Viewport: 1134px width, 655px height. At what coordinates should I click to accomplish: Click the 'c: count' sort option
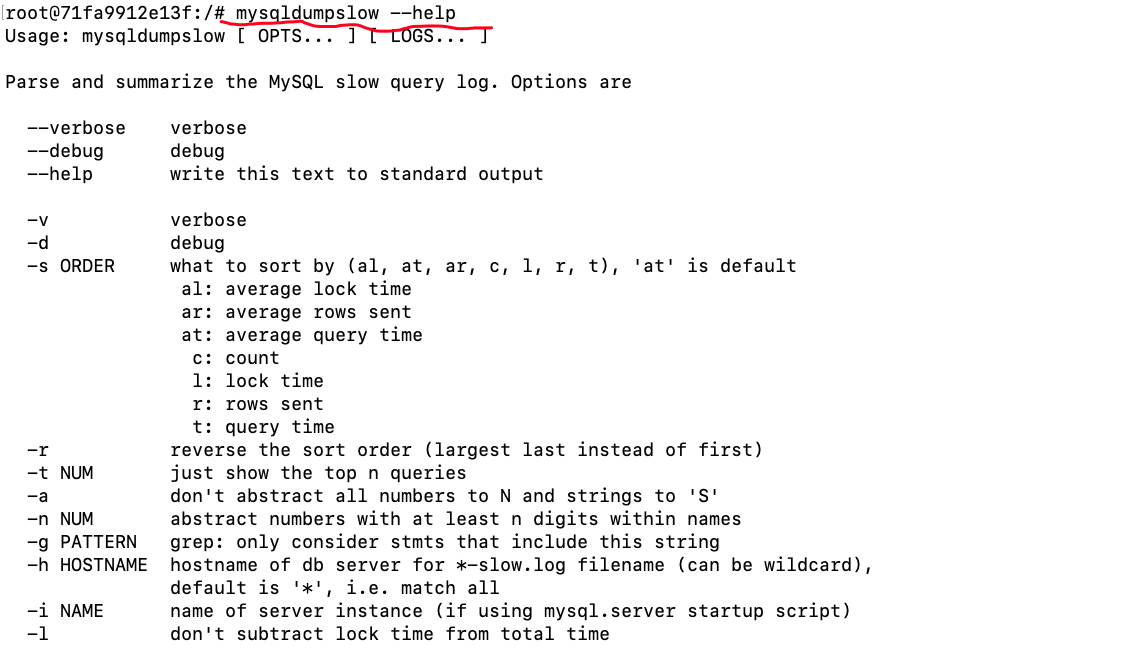click(x=236, y=358)
